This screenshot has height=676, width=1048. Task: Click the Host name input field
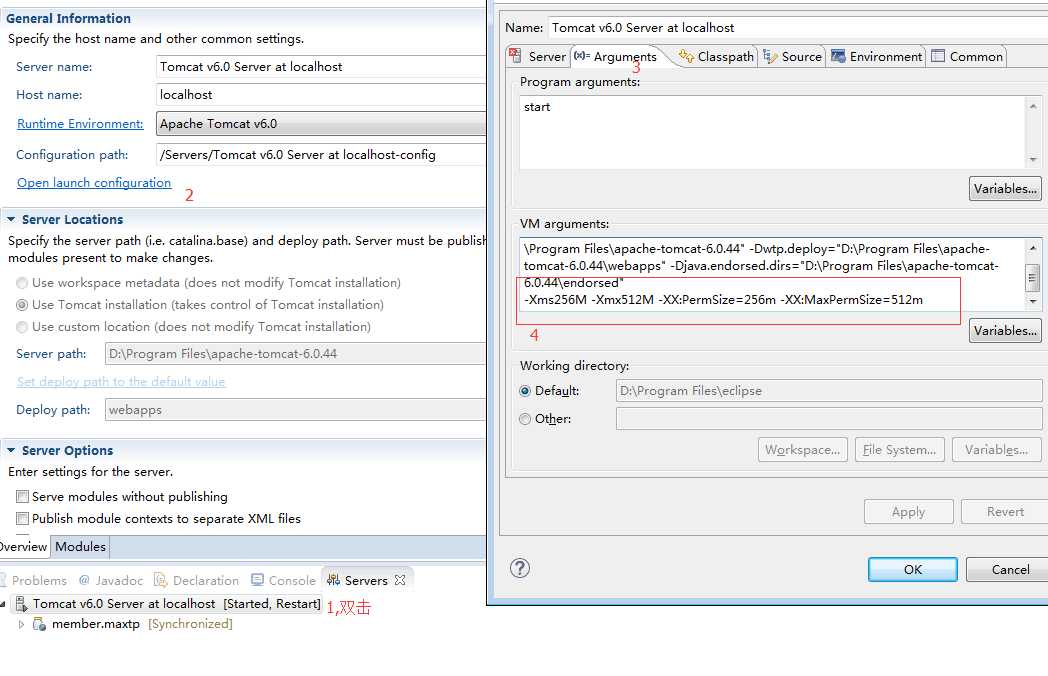321,95
